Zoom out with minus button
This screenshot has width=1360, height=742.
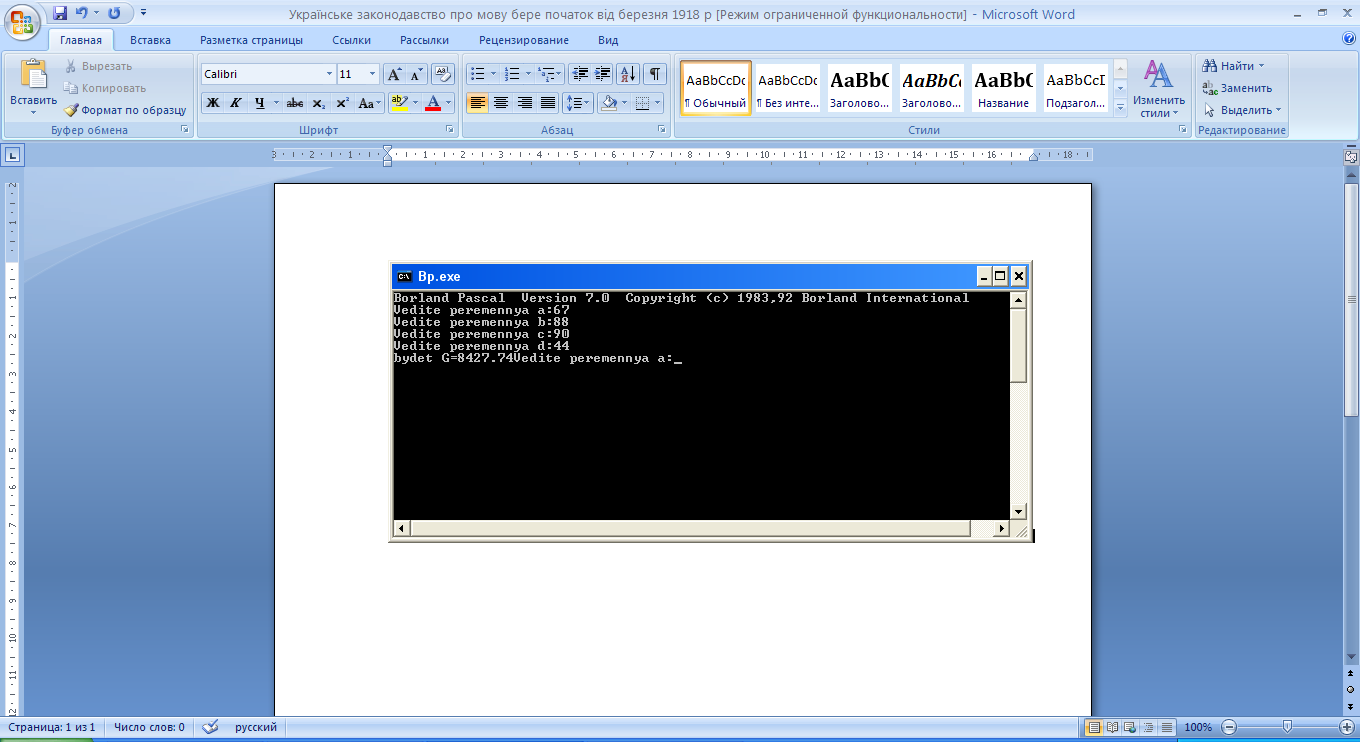click(1229, 727)
